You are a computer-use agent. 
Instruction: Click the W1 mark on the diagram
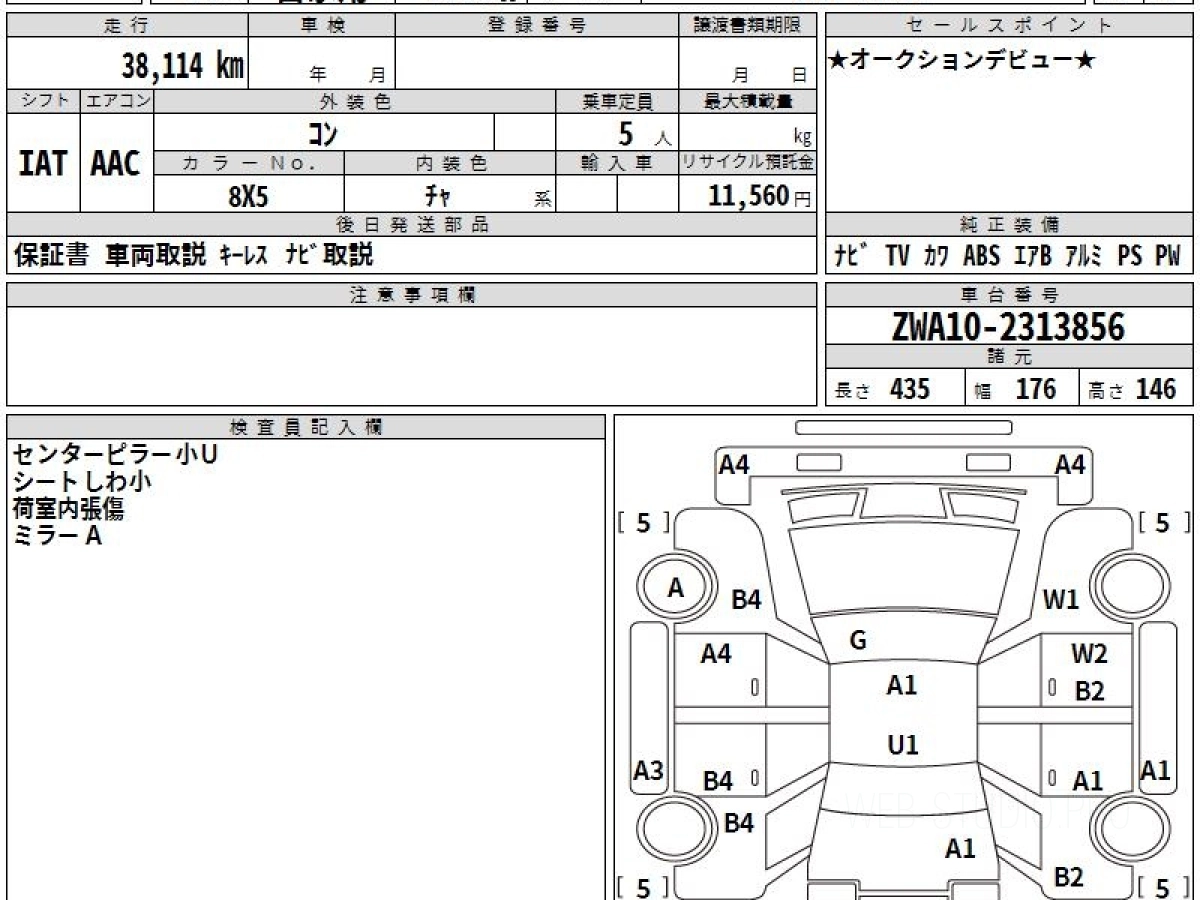(x=1061, y=600)
